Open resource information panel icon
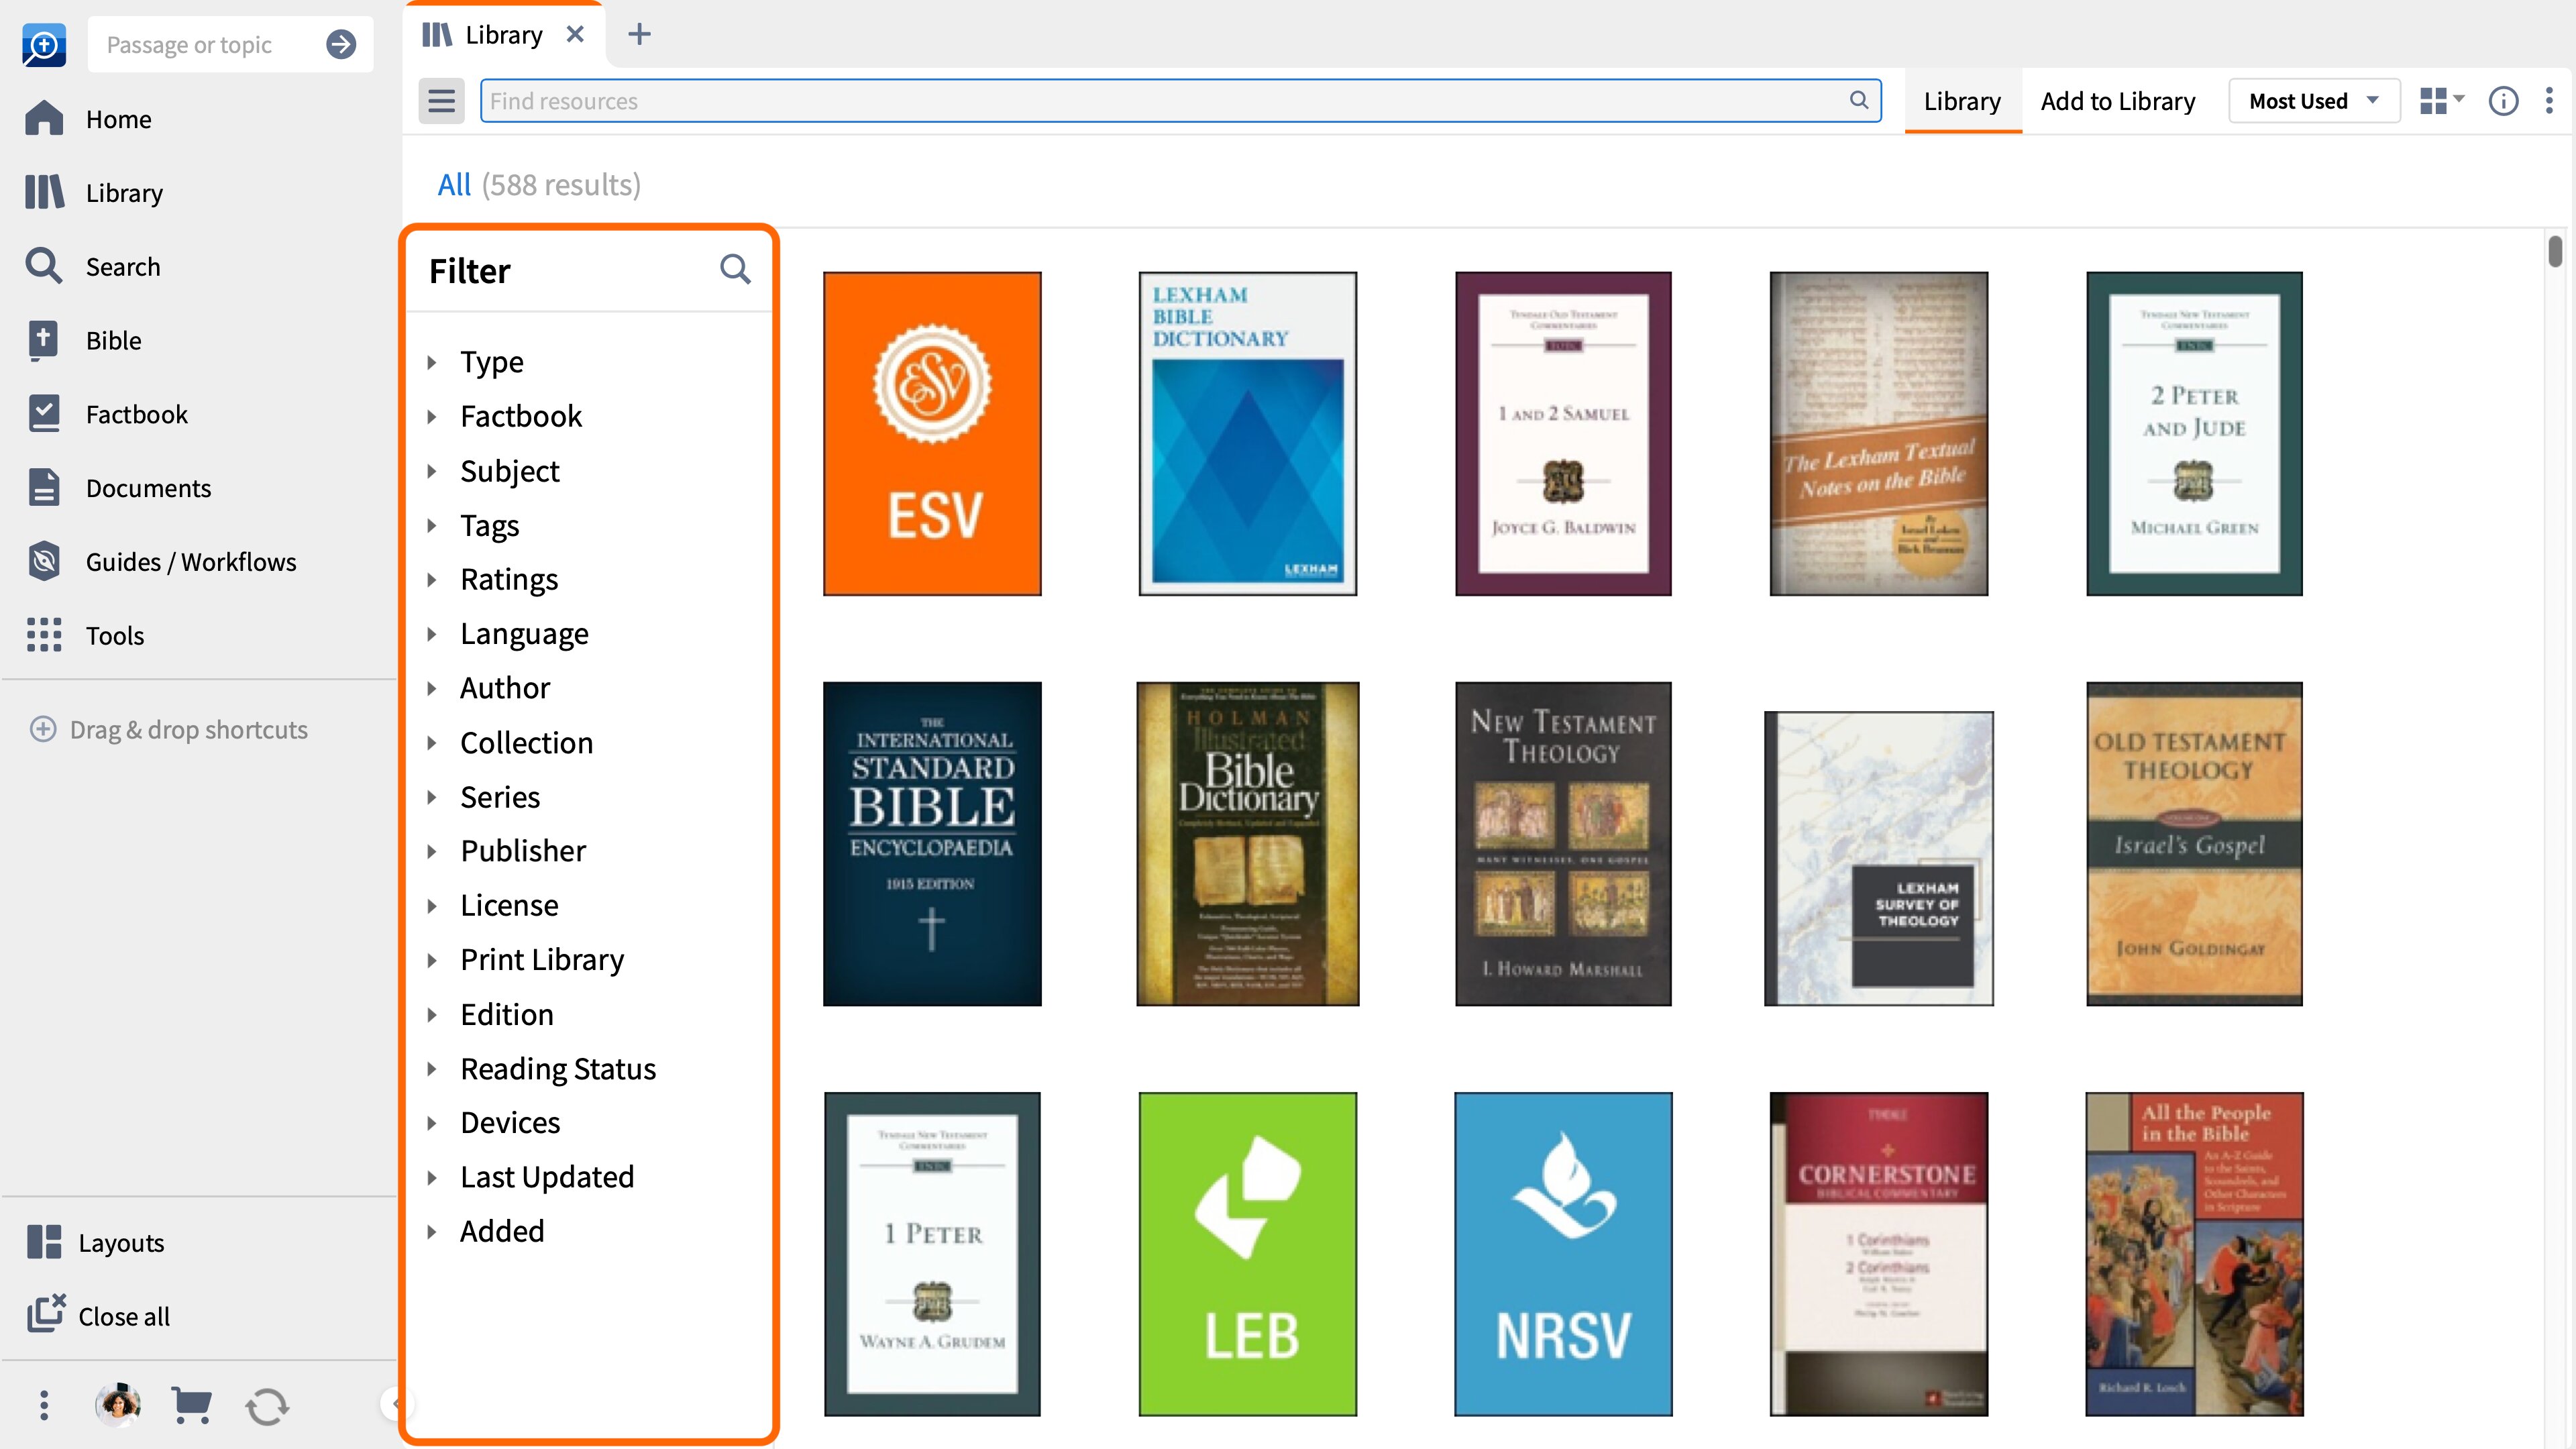The image size is (2576, 1449). coord(2503,101)
